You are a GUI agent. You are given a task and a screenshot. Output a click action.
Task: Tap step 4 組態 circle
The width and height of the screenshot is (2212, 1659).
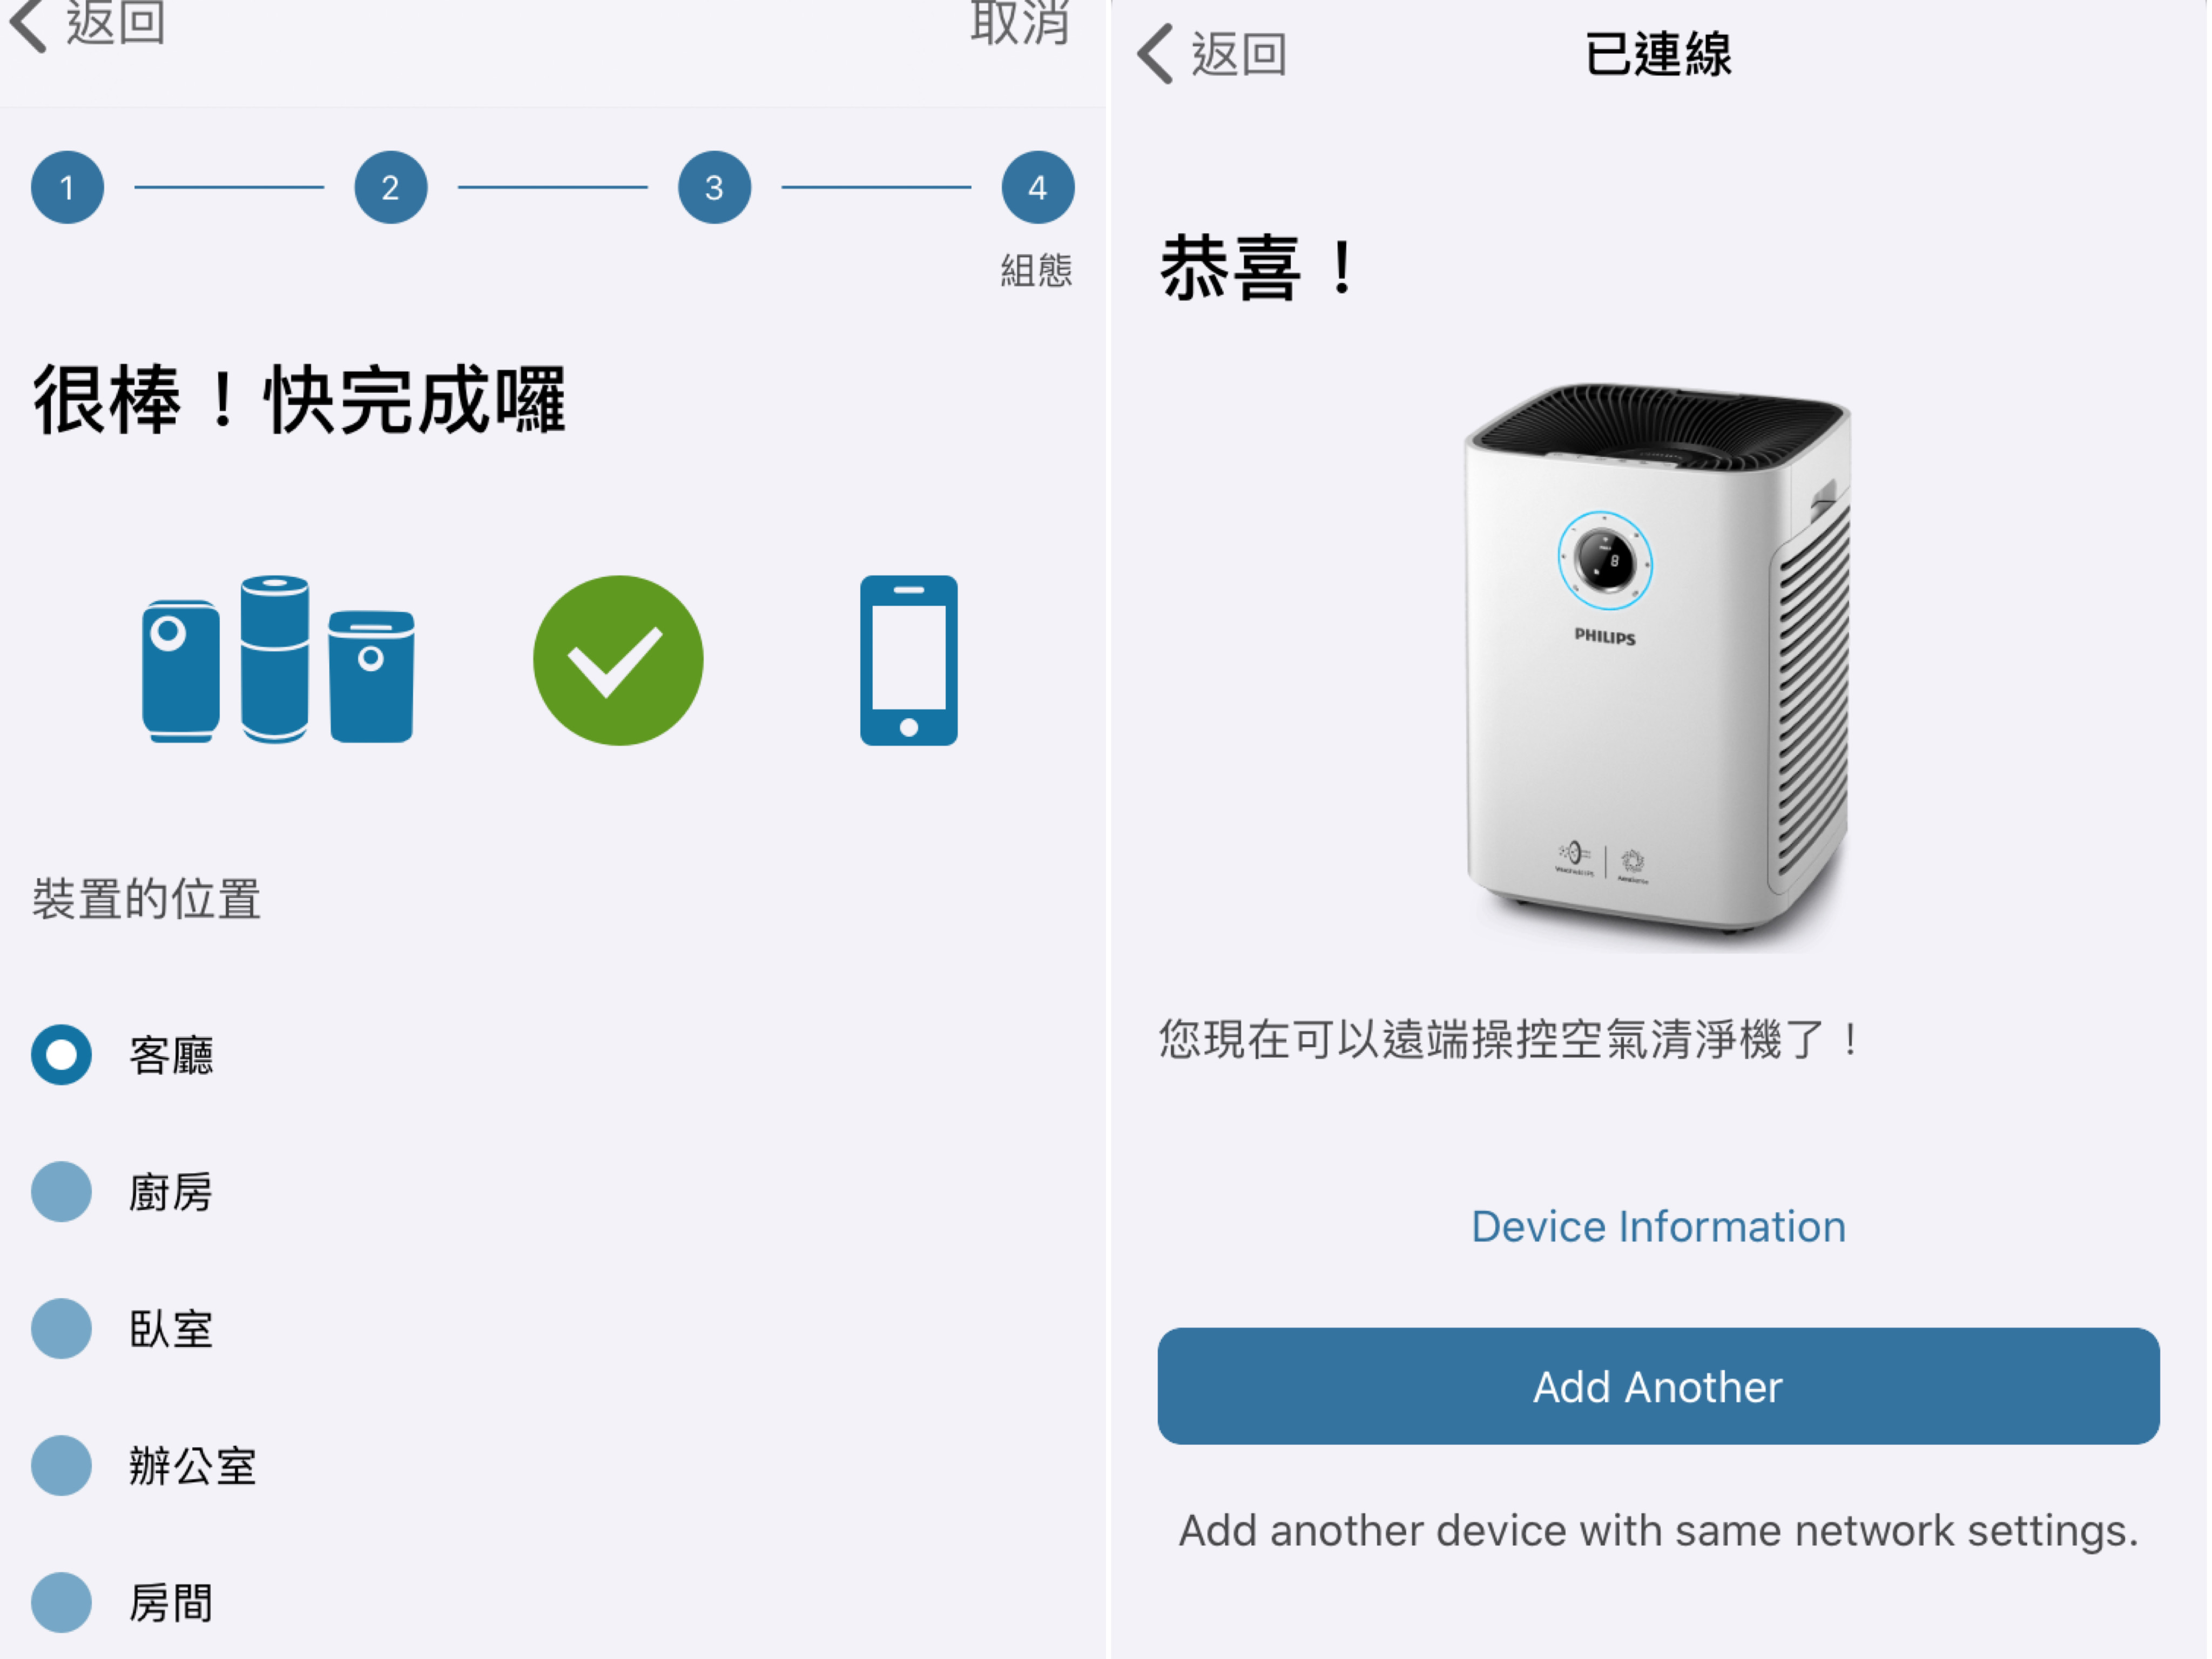pyautogui.click(x=1037, y=187)
